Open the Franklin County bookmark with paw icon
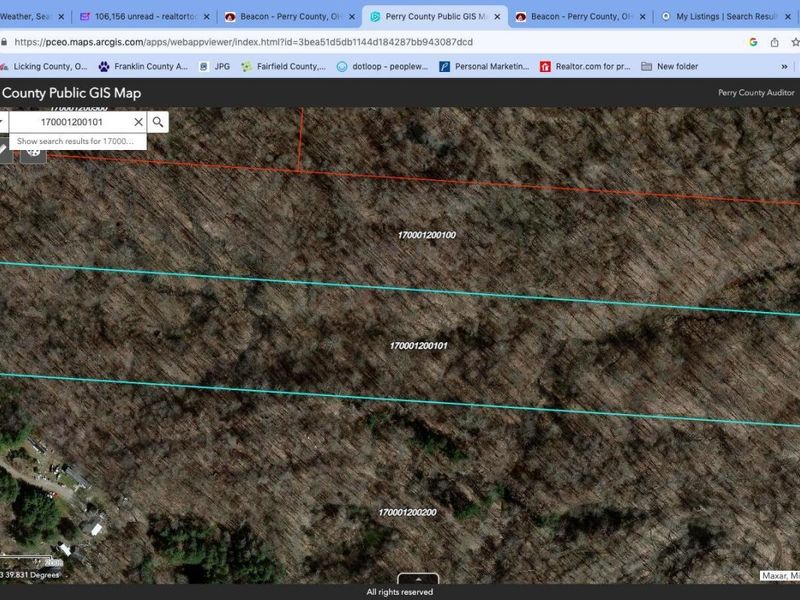800x600 pixels. pyautogui.click(x=103, y=66)
